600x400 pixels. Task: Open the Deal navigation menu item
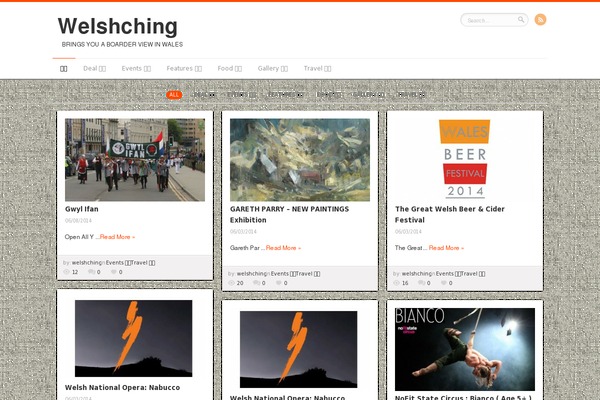point(95,69)
